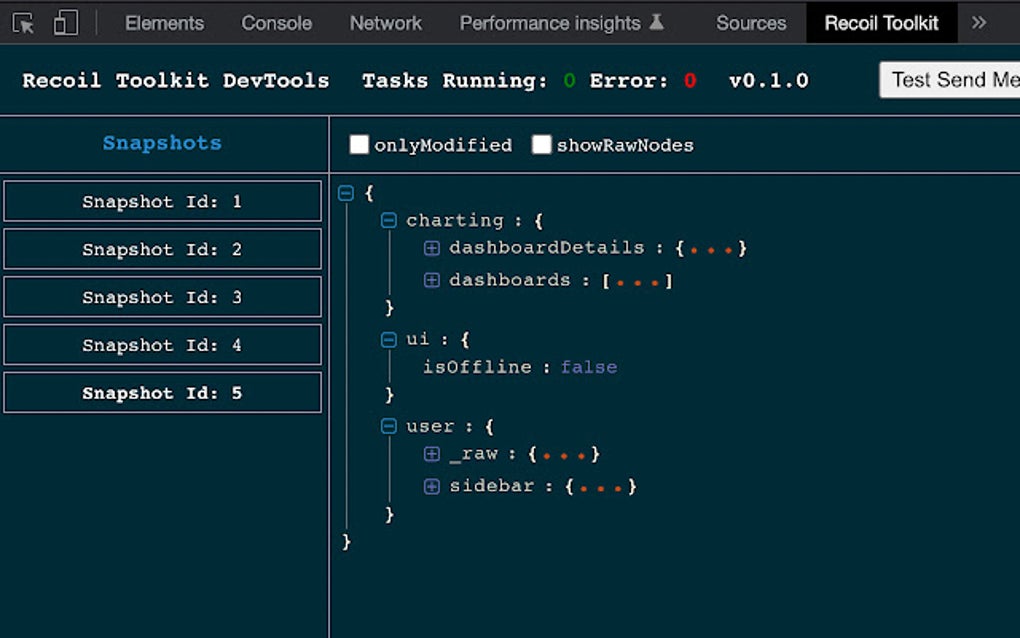Enable the showRawNodes checkbox
Screen dimensions: 1020x638
[542, 144]
